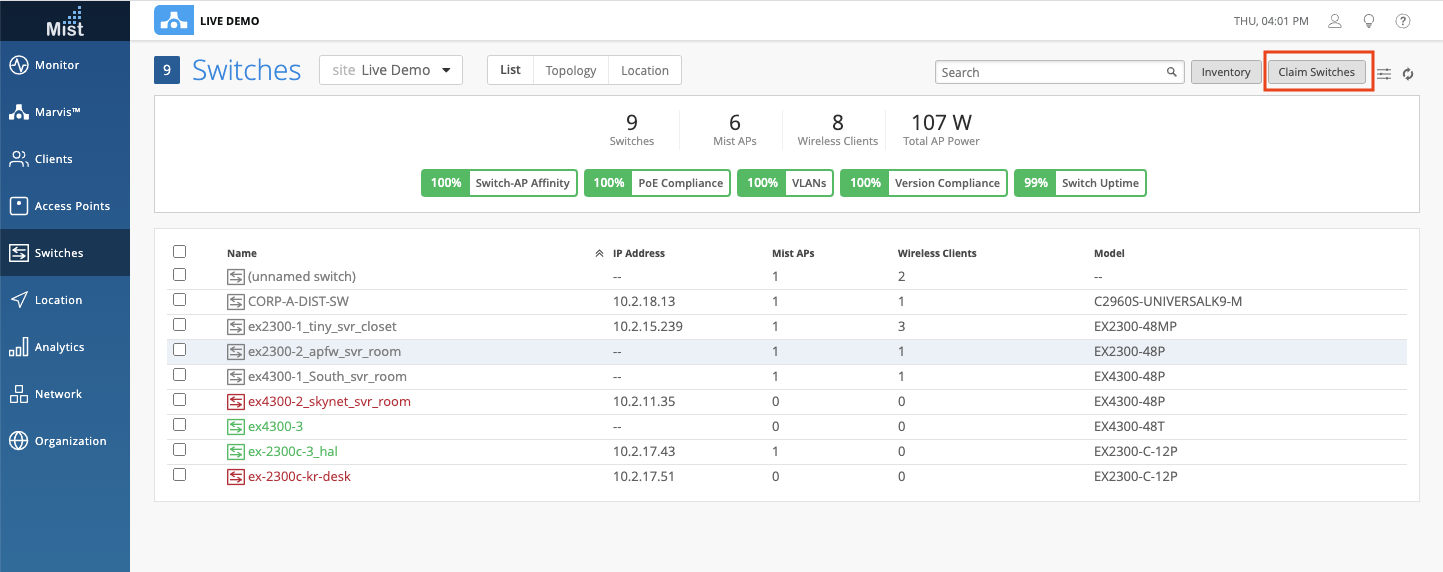Click the Inventory button
Image resolution: width=1443 pixels, height=572 pixels.
pyautogui.click(x=1225, y=72)
